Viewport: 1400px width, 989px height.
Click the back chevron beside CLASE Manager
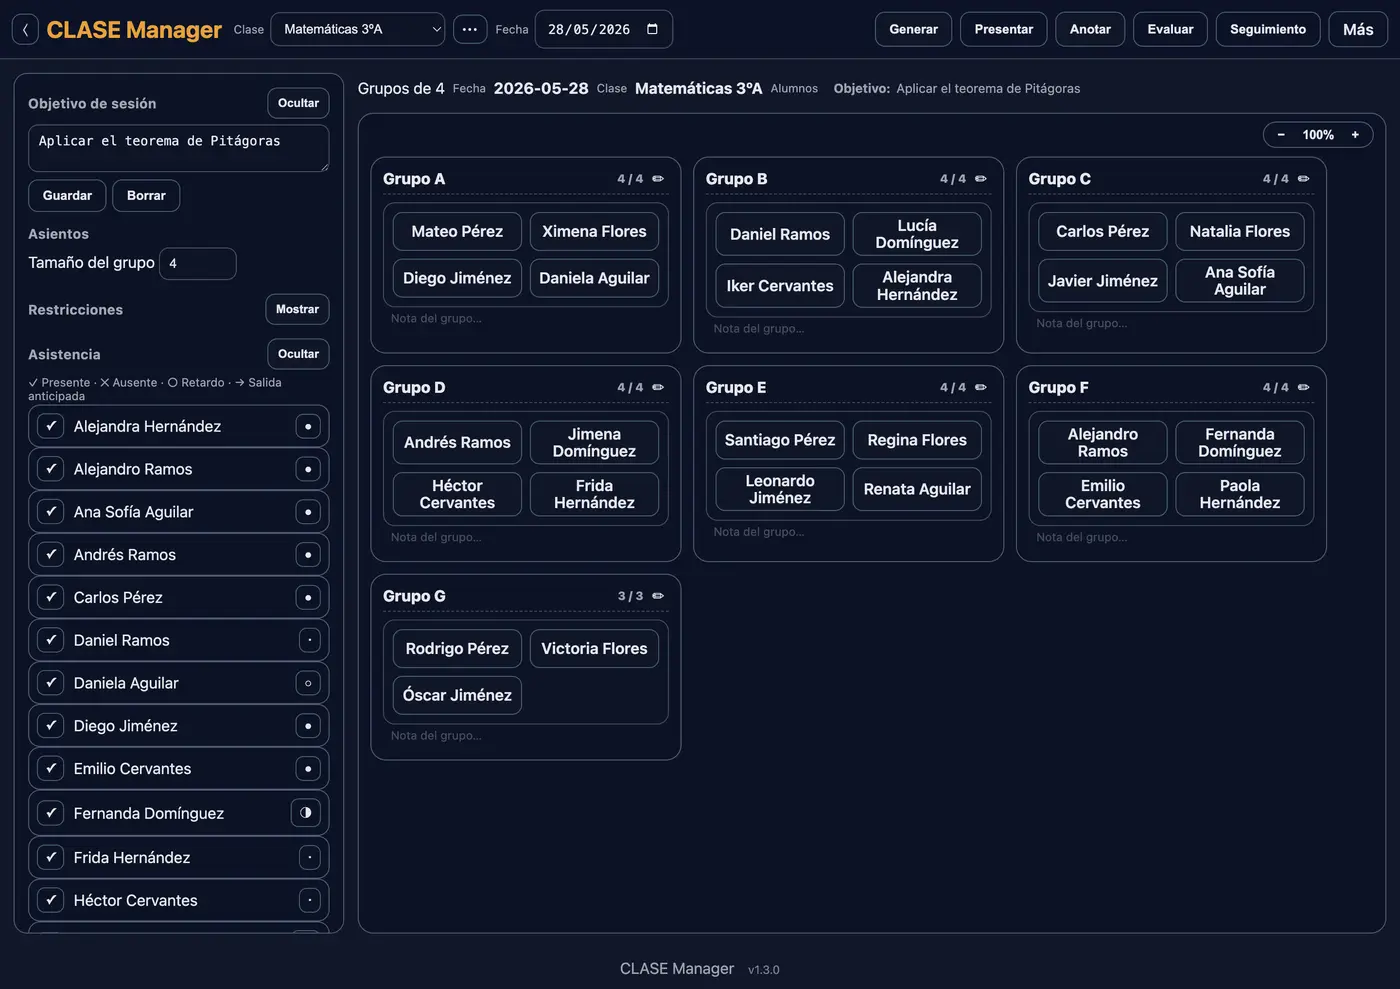coord(25,29)
